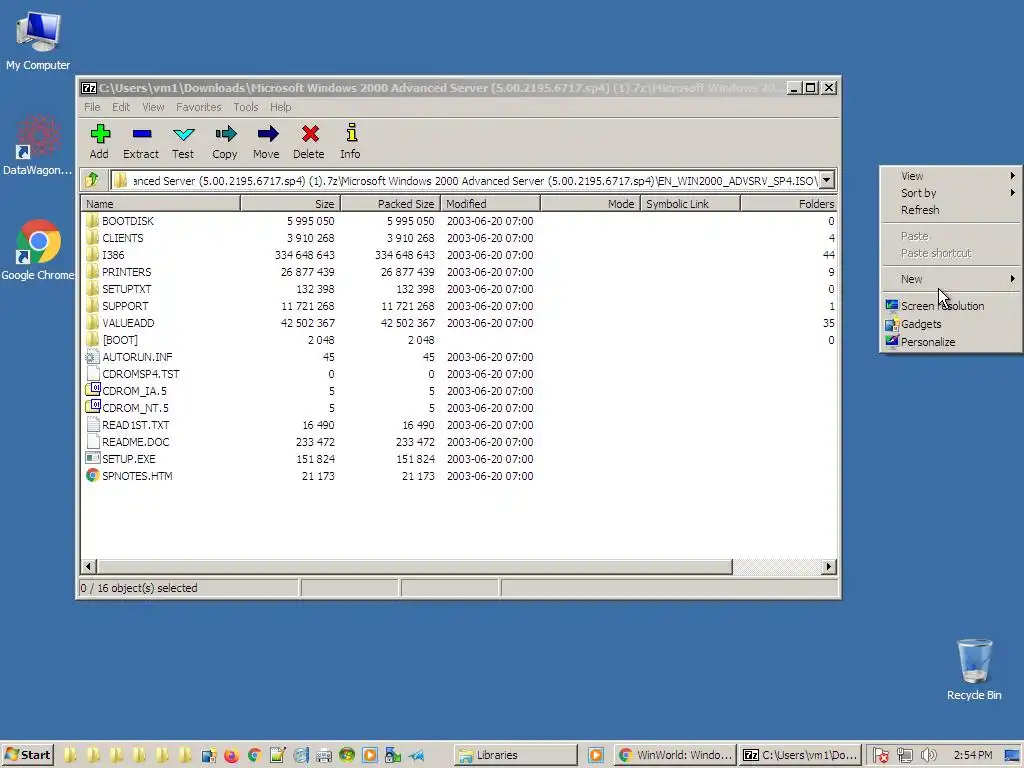Open the notepad icon in quick launch
1024x768 pixels.
(x=277, y=756)
